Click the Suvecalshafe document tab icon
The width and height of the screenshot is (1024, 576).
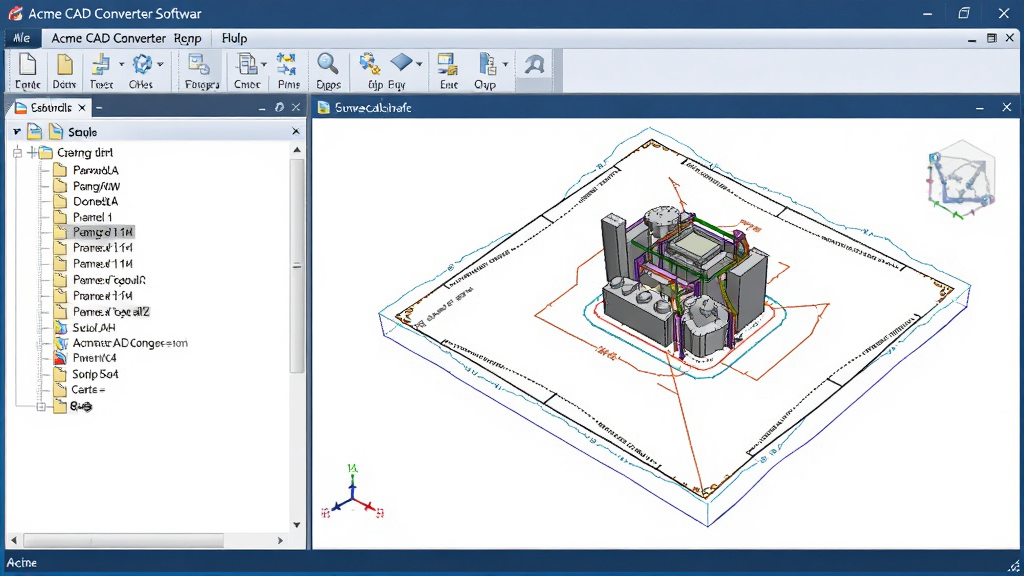coord(323,108)
